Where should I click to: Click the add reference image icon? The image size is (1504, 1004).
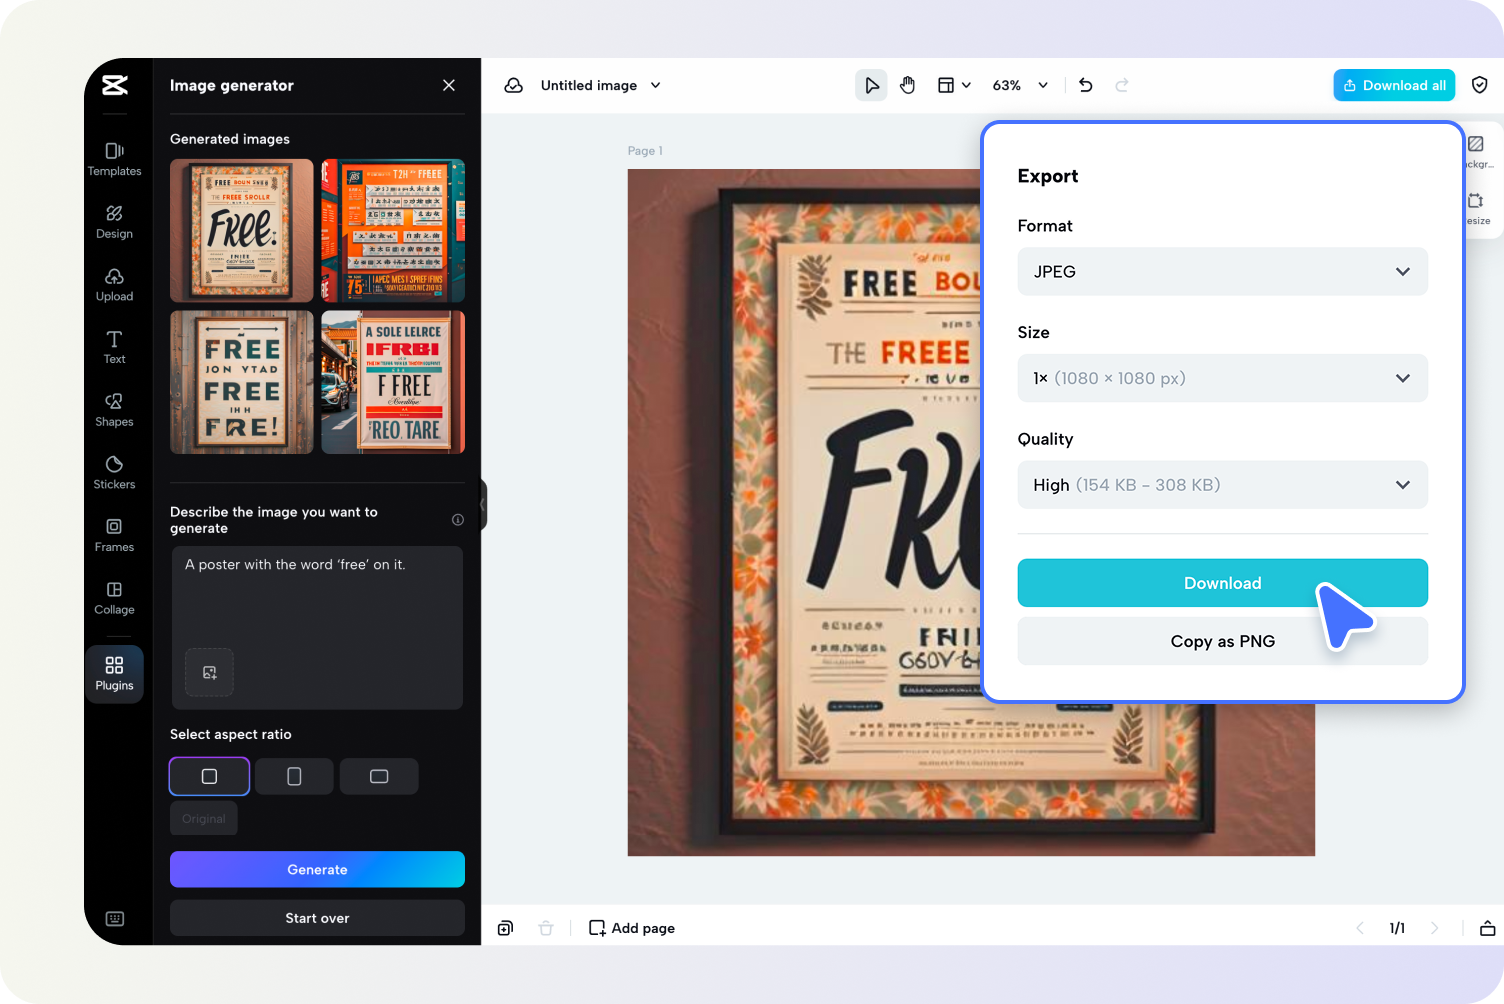210,672
